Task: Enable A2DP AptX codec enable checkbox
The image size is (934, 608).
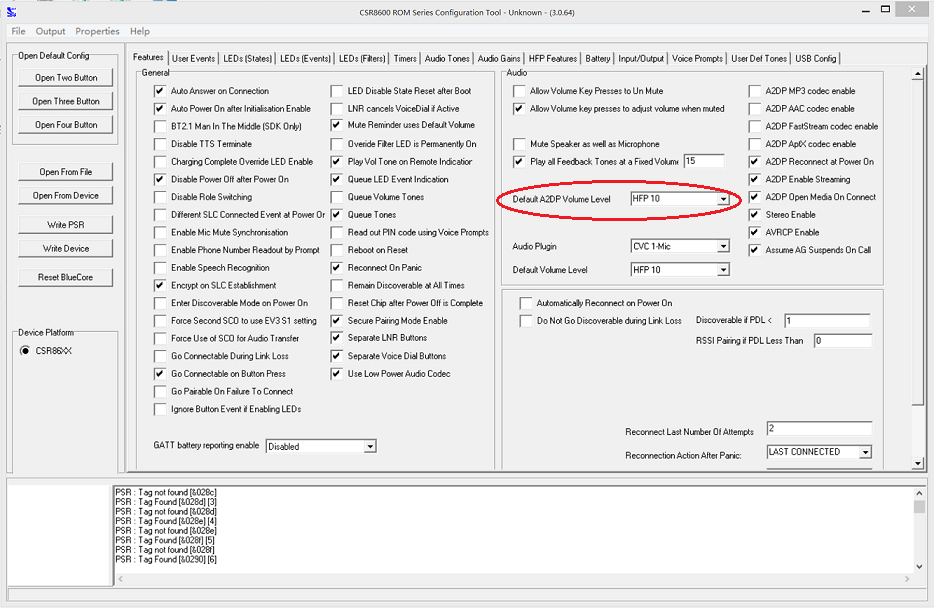Action: pos(755,144)
